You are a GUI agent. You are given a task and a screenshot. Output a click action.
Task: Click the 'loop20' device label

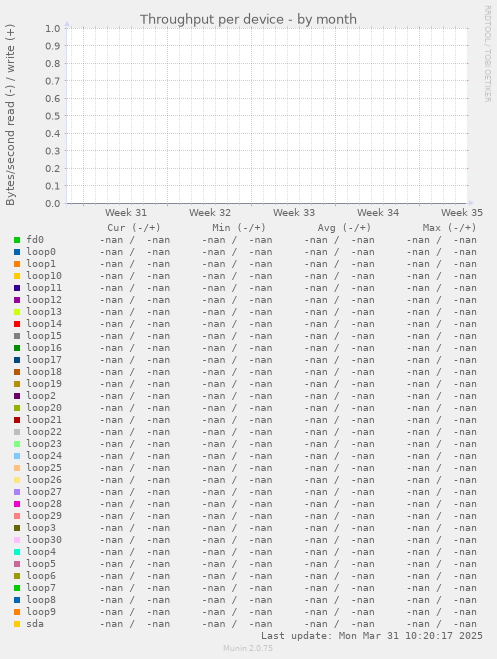click(44, 408)
